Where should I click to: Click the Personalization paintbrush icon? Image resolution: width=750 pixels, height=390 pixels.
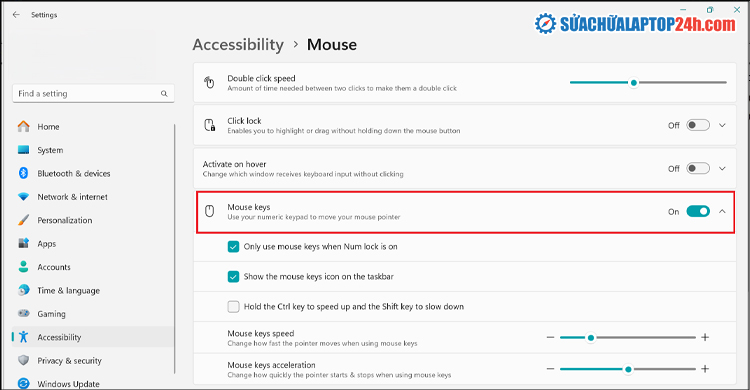click(x=23, y=220)
